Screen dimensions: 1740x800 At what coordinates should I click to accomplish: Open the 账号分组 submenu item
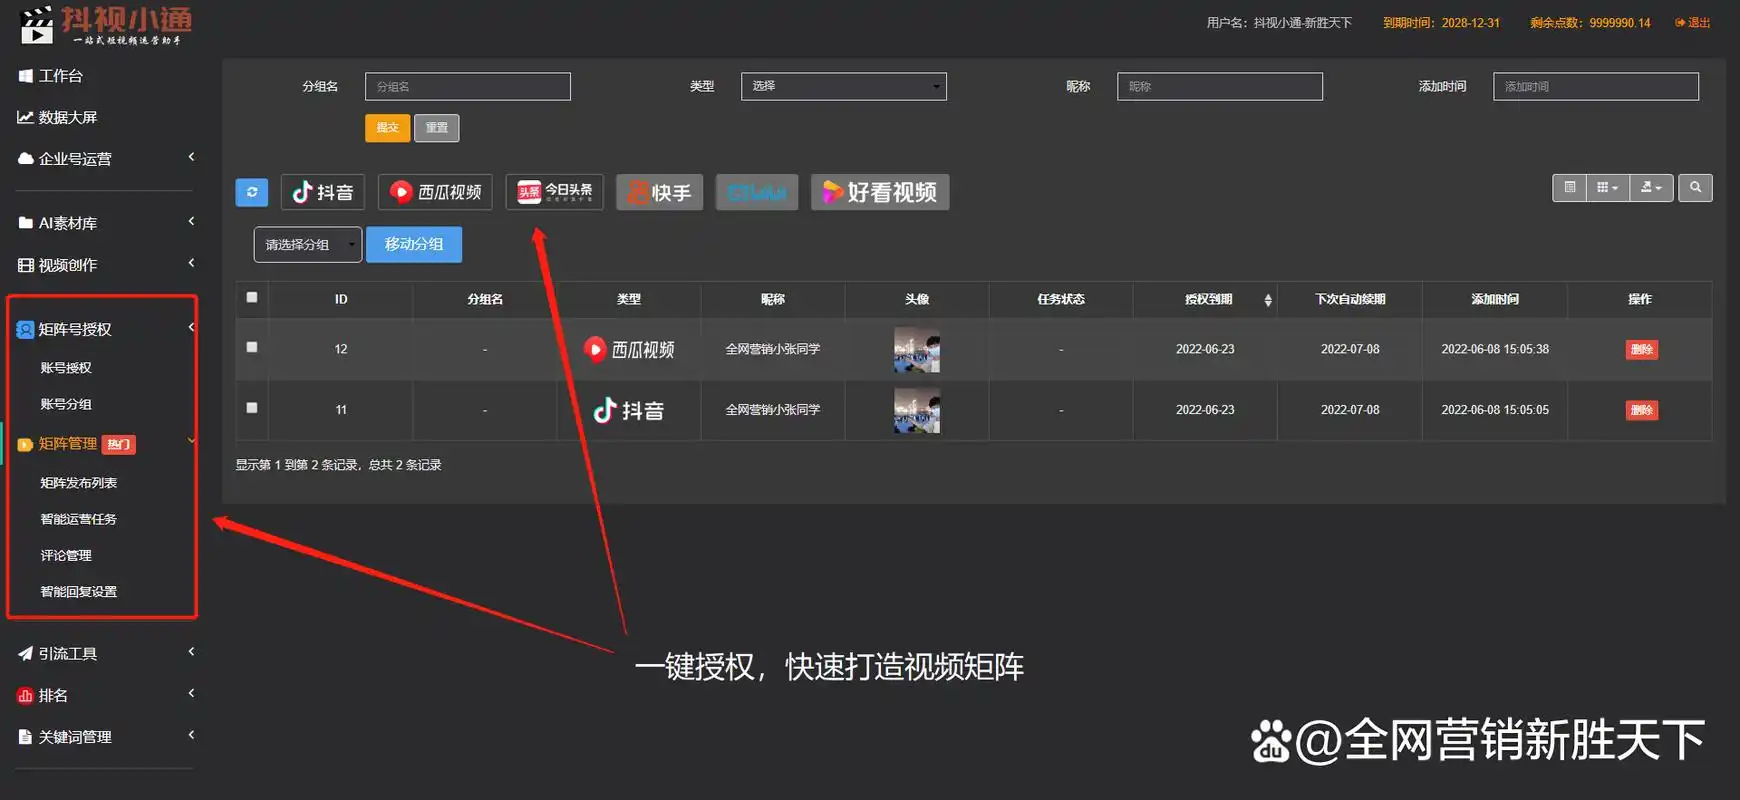(x=66, y=404)
